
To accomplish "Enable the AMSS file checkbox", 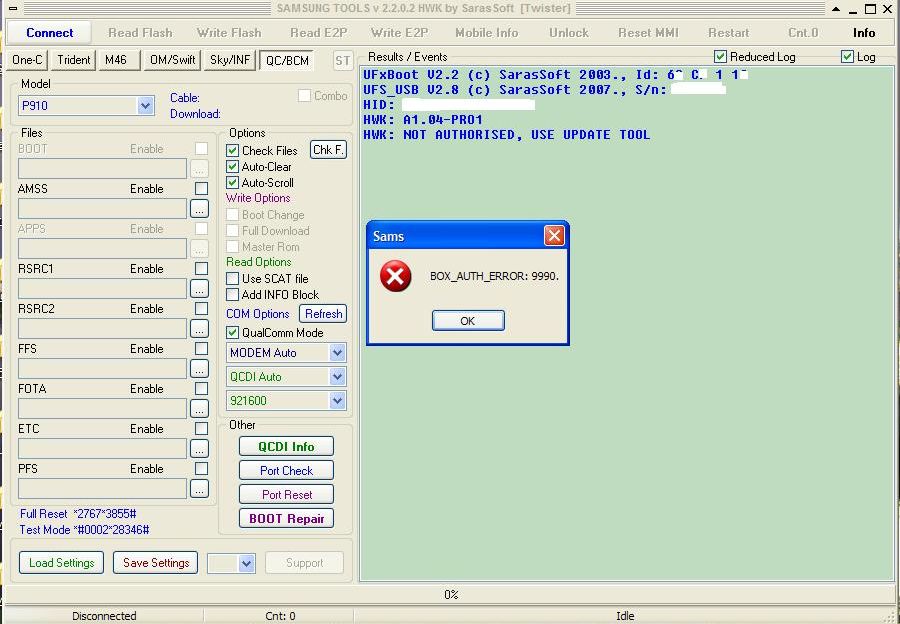I will click(201, 188).
